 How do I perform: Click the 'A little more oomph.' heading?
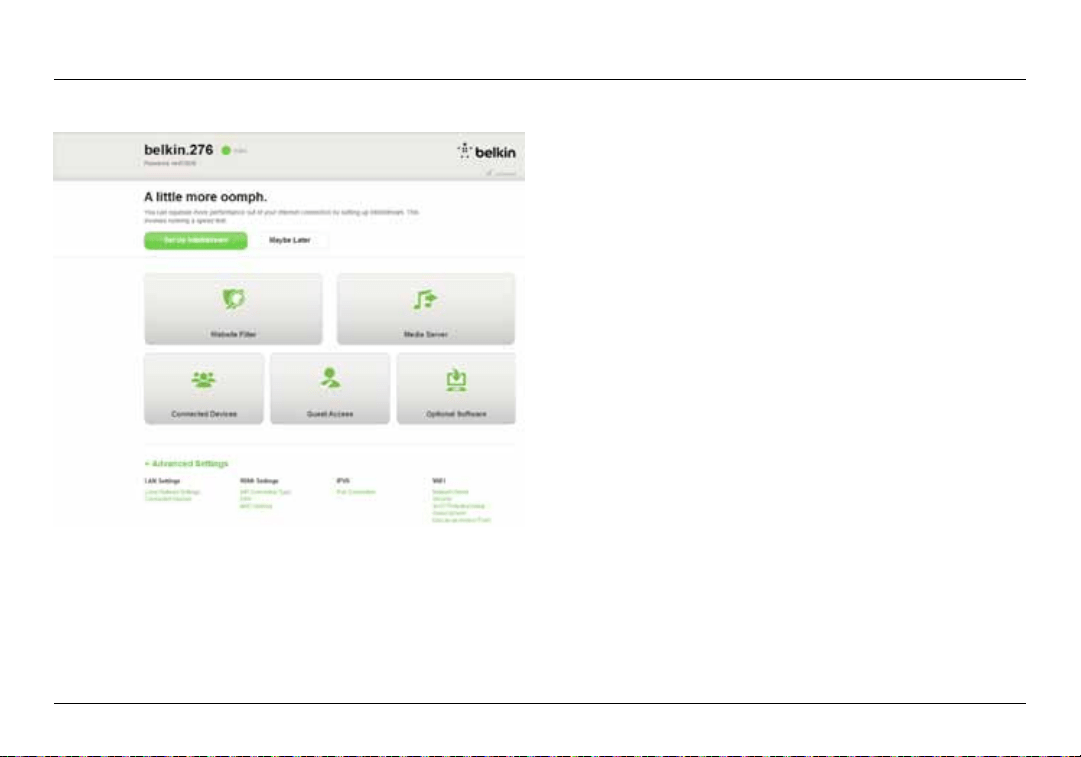[x=205, y=197]
